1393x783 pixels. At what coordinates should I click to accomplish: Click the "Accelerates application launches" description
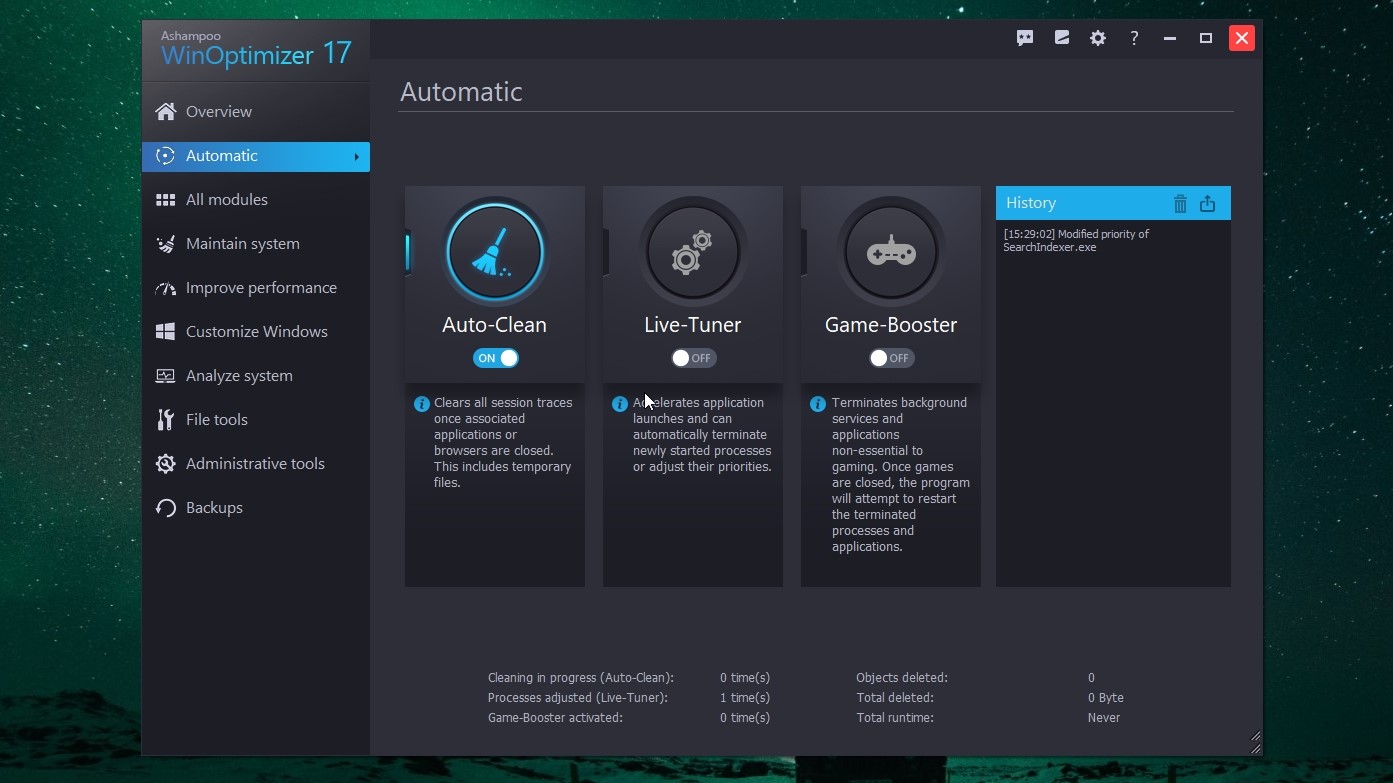pyautogui.click(x=702, y=435)
